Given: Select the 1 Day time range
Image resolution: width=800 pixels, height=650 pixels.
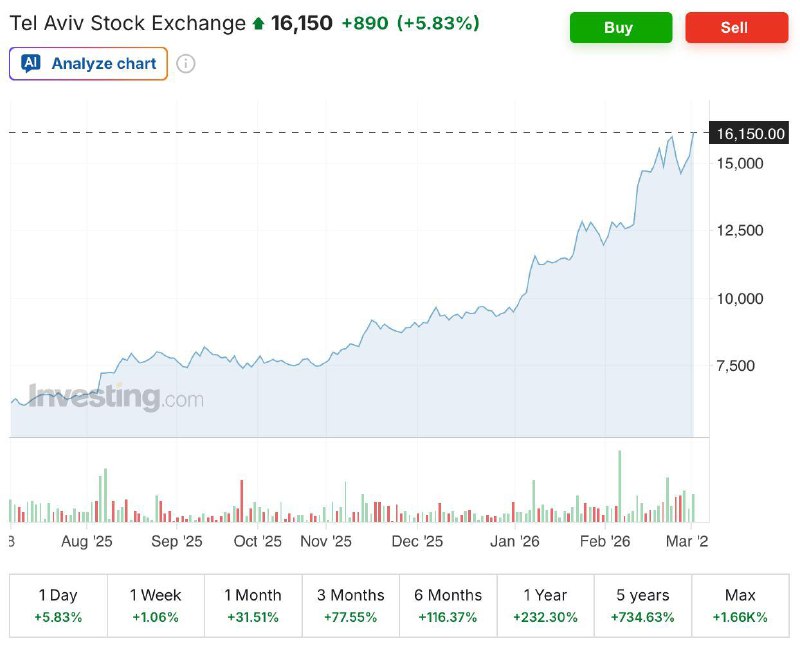Looking at the screenshot, I should coord(58,606).
